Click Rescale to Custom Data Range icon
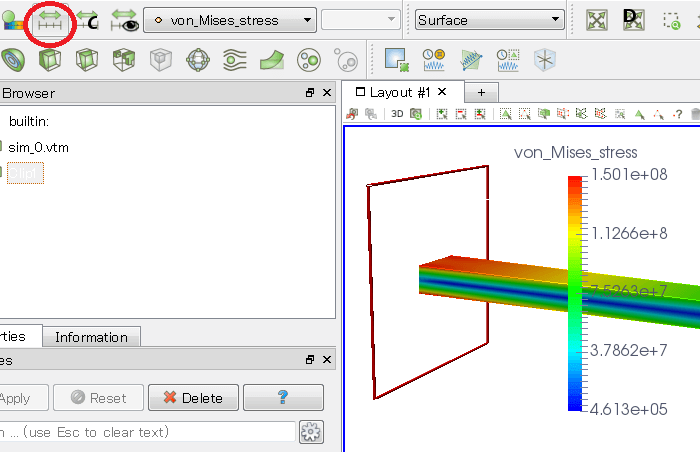700x452 pixels. (87, 20)
